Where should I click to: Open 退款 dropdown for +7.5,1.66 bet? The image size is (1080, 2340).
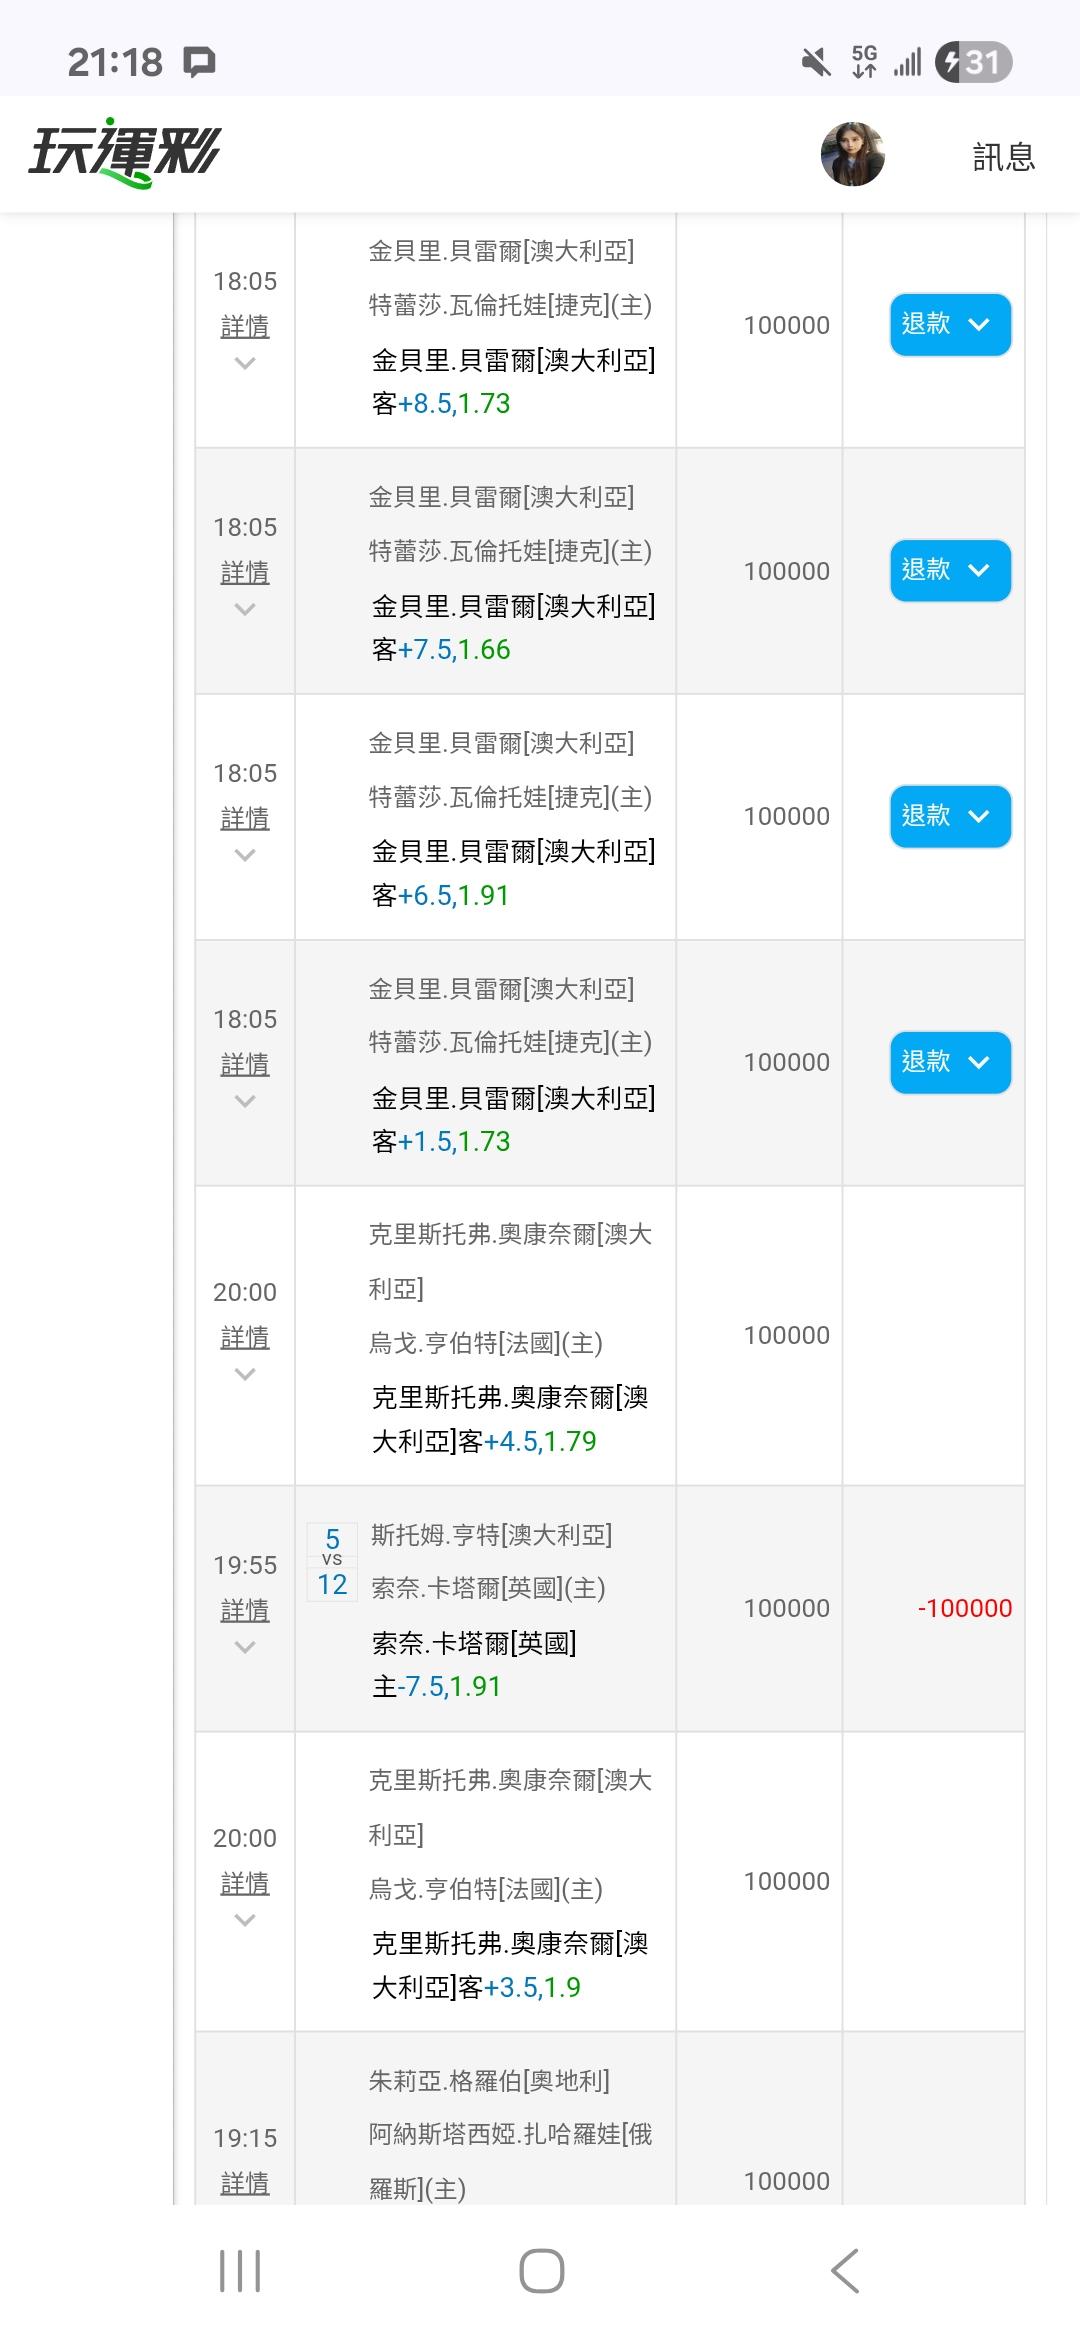click(950, 571)
